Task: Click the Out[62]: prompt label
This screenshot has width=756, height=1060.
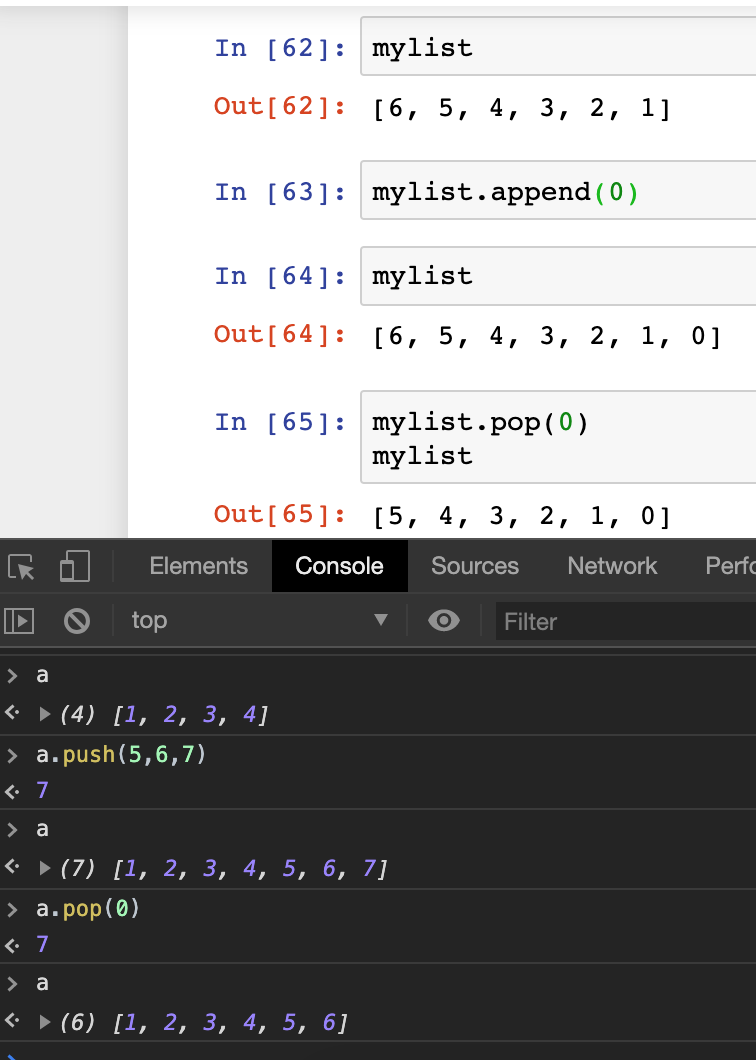Action: tap(280, 106)
